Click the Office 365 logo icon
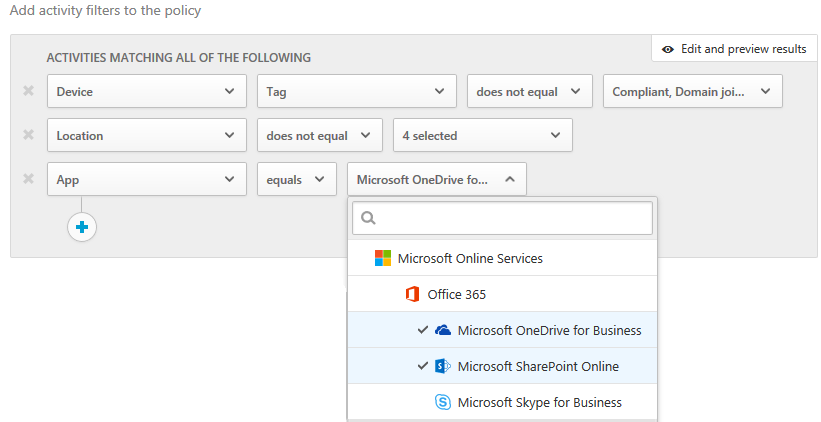Viewport: 821px width, 422px height. [413, 294]
